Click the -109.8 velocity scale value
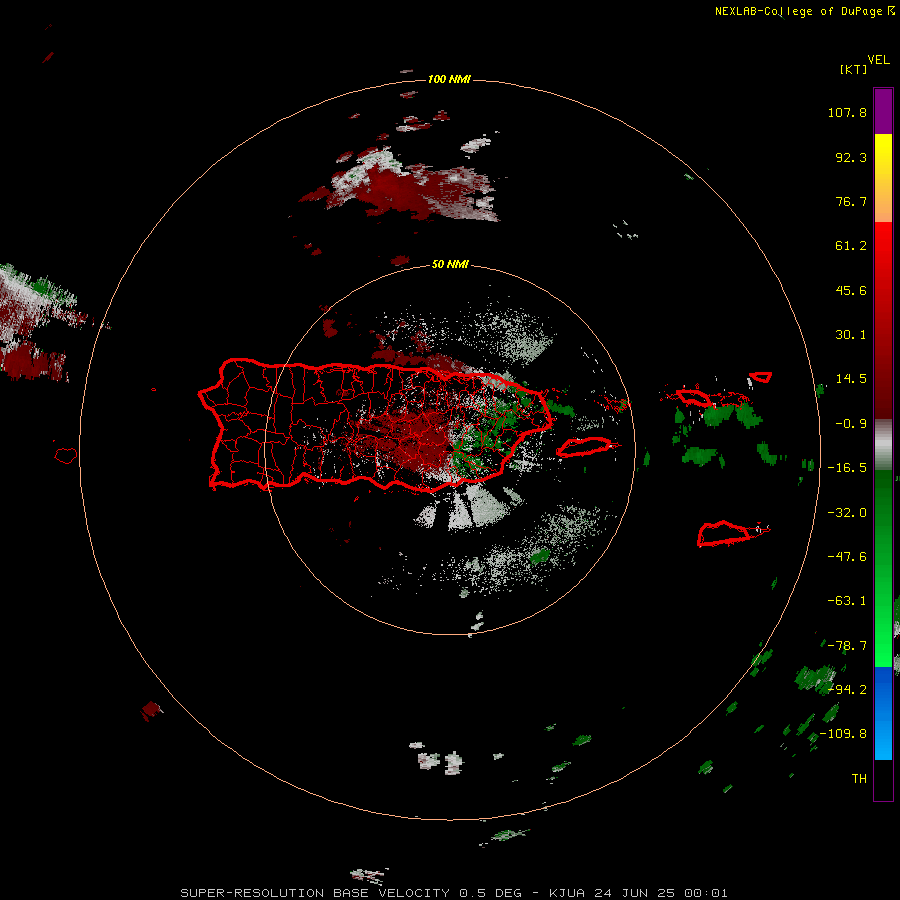 844,734
